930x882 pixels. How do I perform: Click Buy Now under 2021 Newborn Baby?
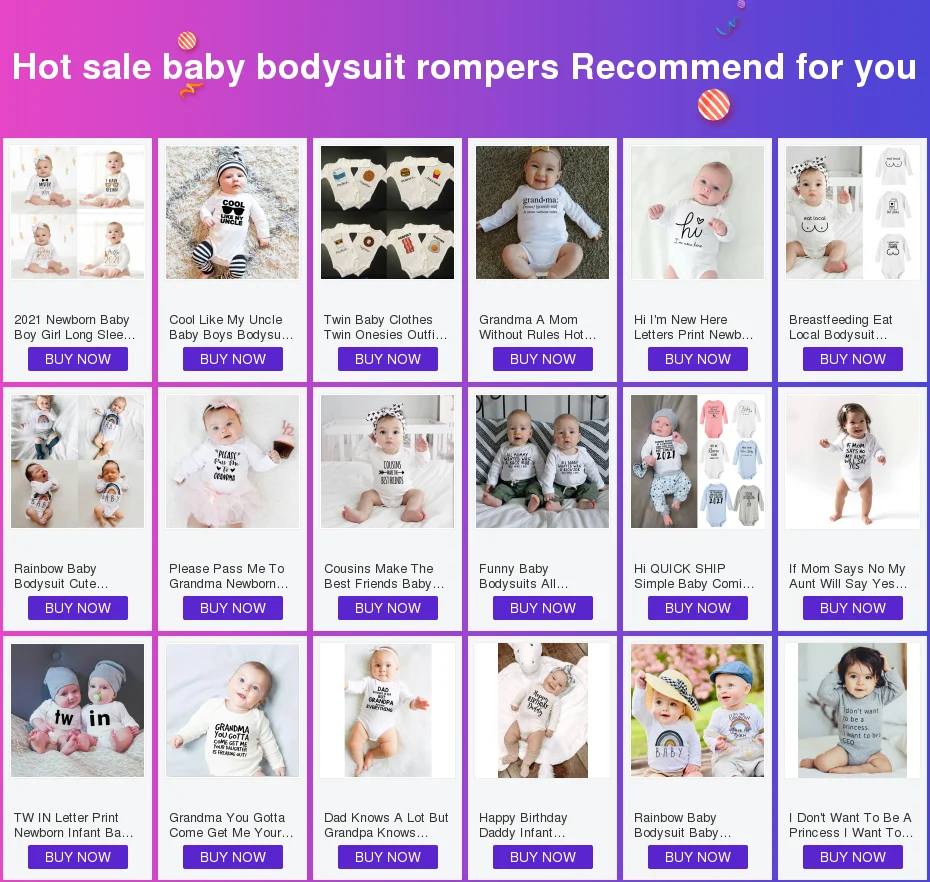78,359
